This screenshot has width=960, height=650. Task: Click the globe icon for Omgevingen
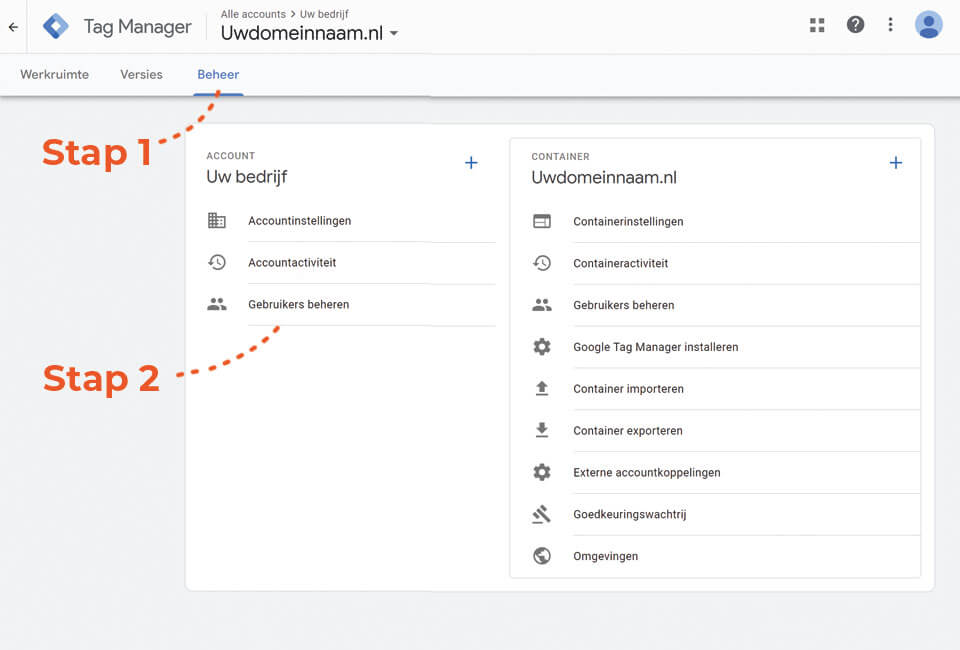coord(542,556)
